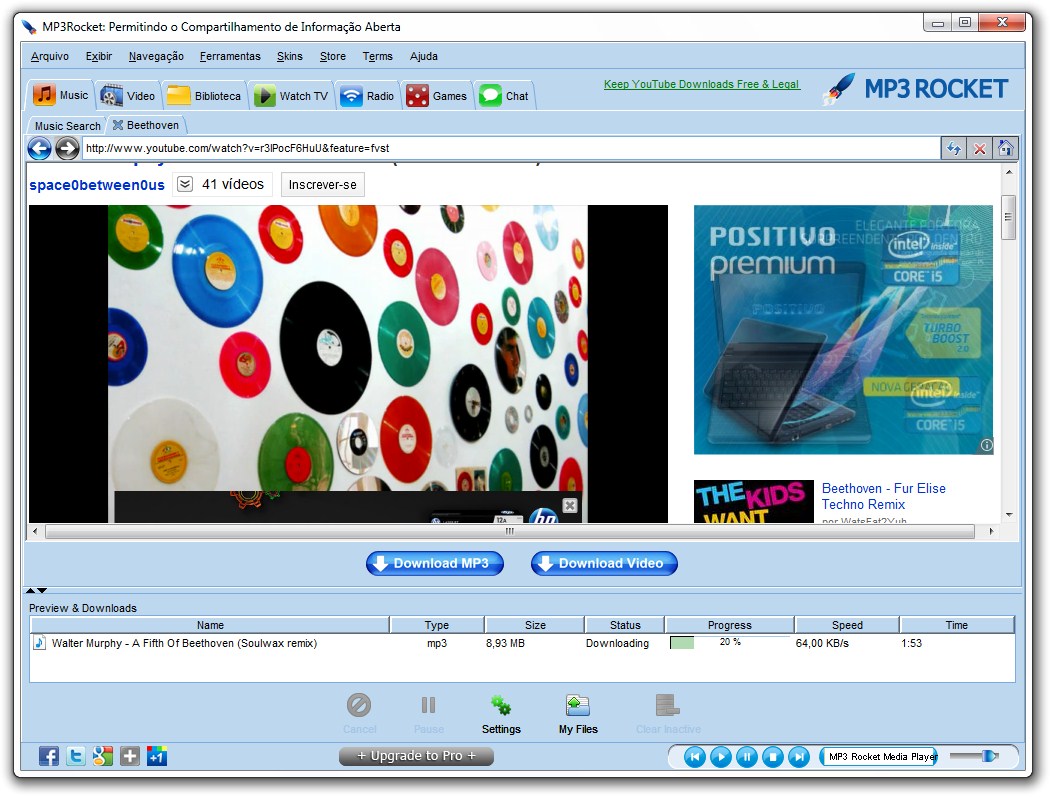
Task: Open the Skins menu
Action: point(290,56)
